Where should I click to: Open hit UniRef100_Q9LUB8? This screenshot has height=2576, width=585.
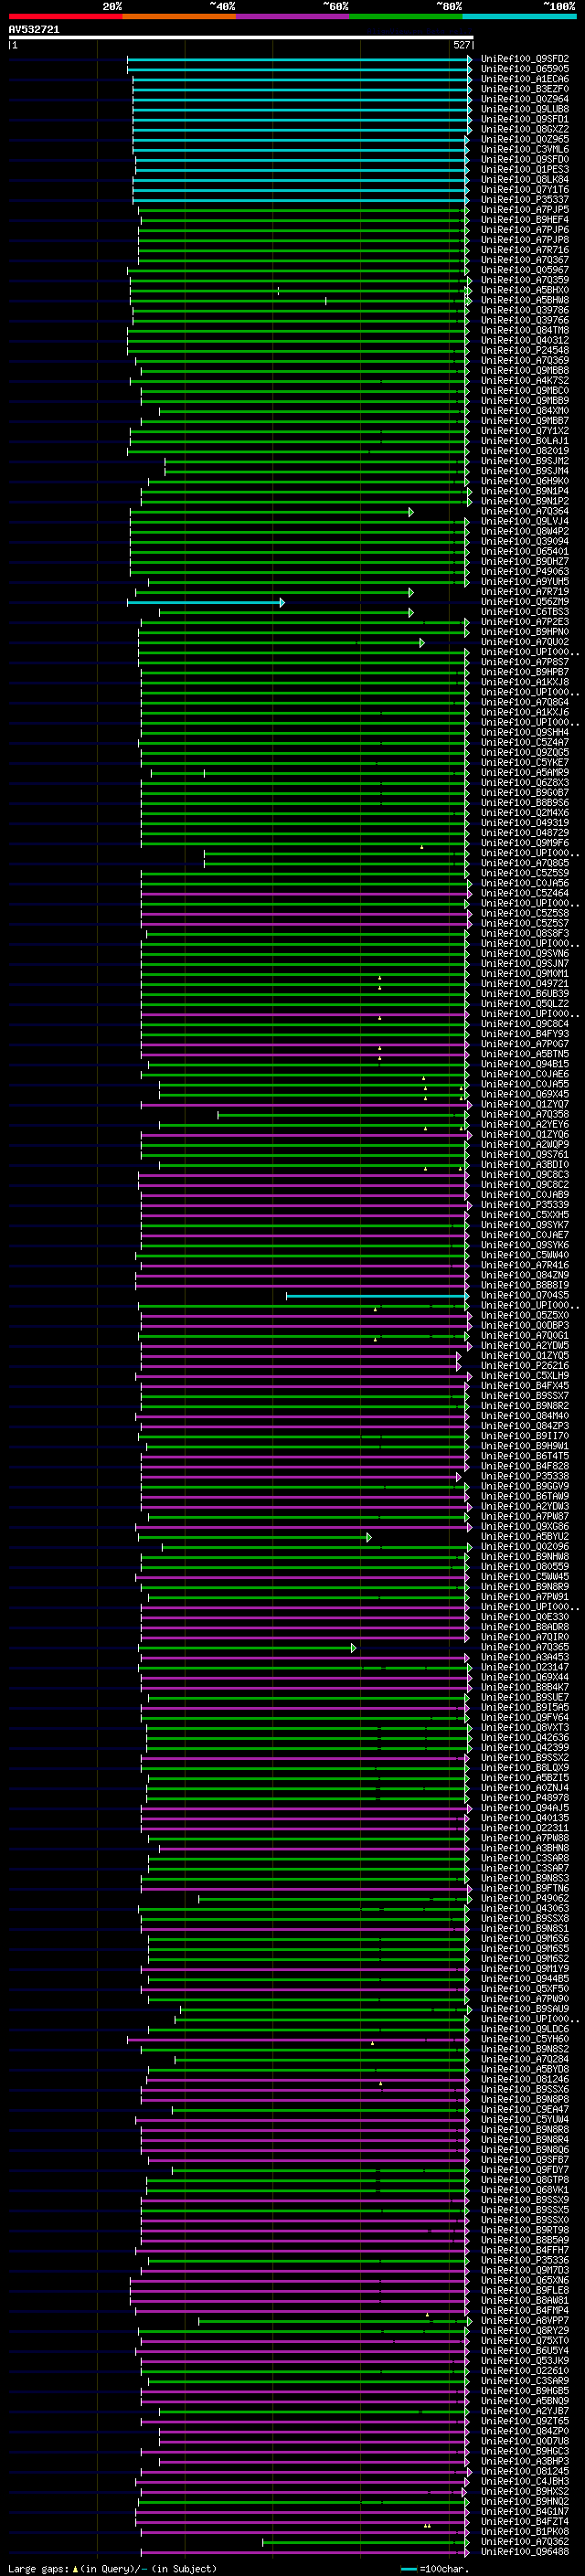tap(524, 109)
